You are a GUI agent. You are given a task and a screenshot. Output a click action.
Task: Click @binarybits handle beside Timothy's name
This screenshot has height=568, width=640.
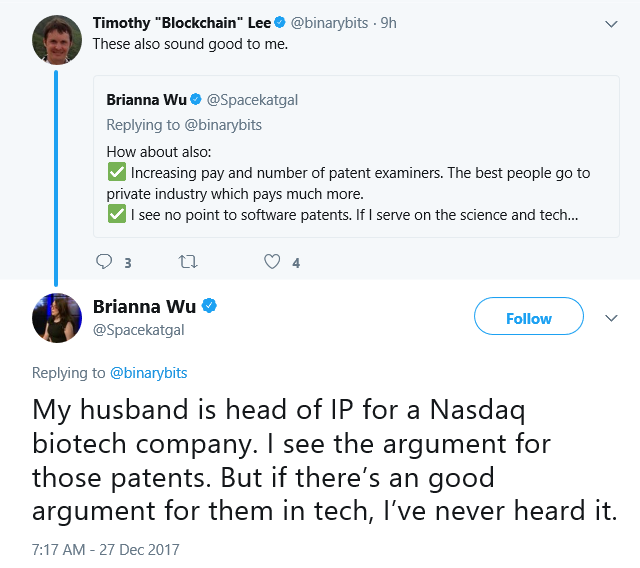[329, 23]
